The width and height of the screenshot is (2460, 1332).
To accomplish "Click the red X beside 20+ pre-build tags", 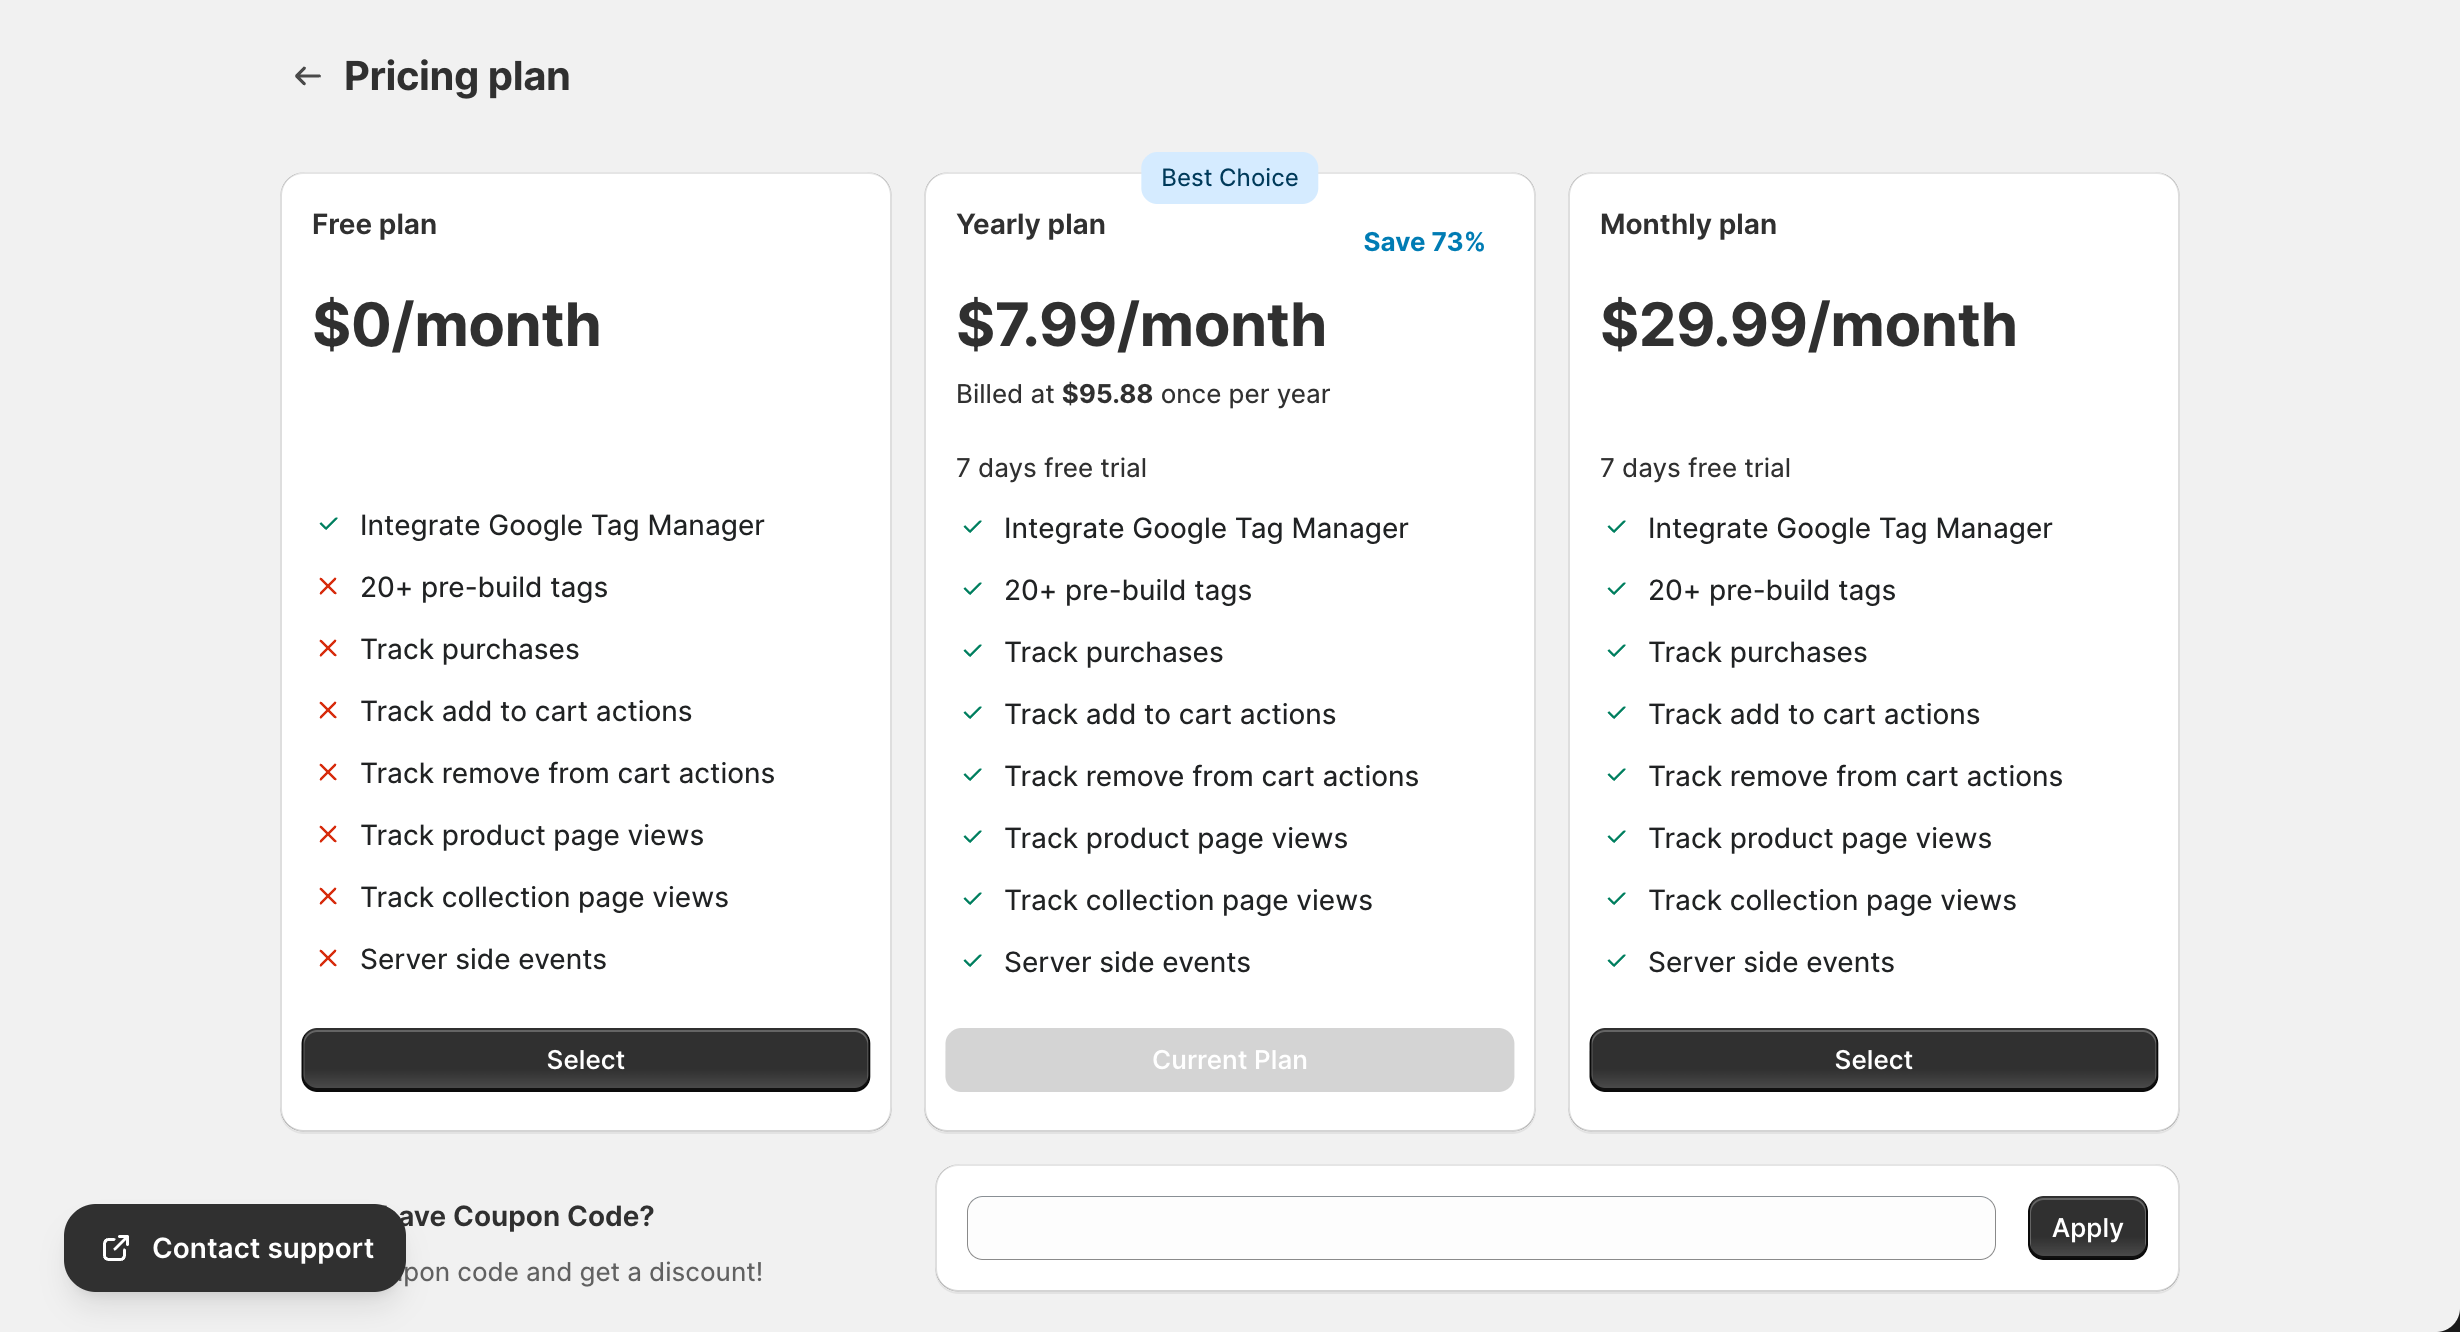I will pyautogui.click(x=328, y=586).
